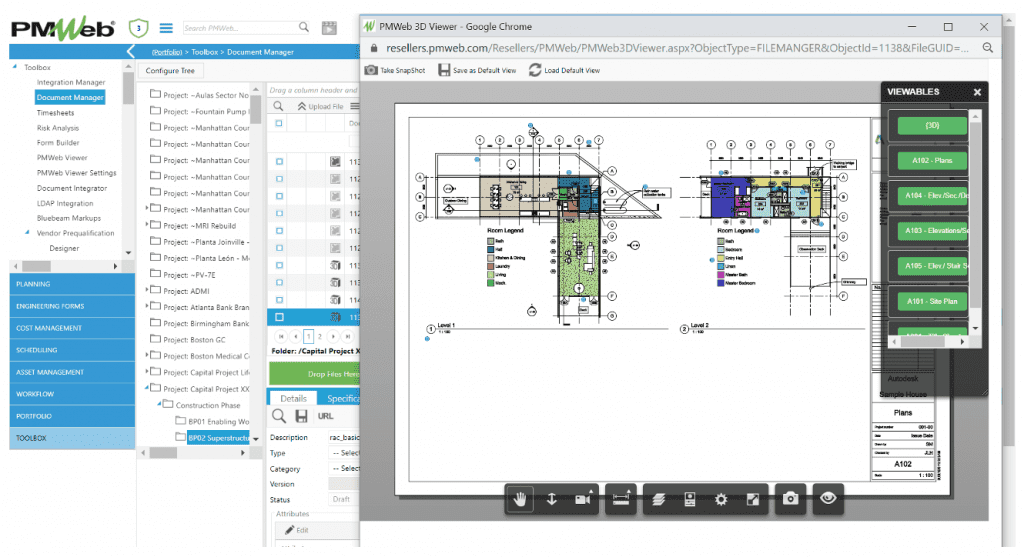Close the Viewables panel

(977, 92)
